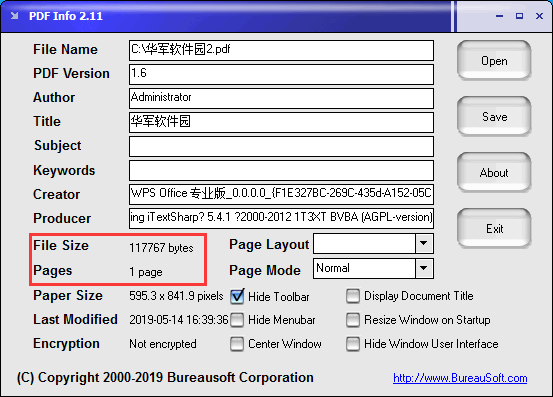Open a PDF file with Open button
This screenshot has height=397, width=553.
[x=494, y=60]
